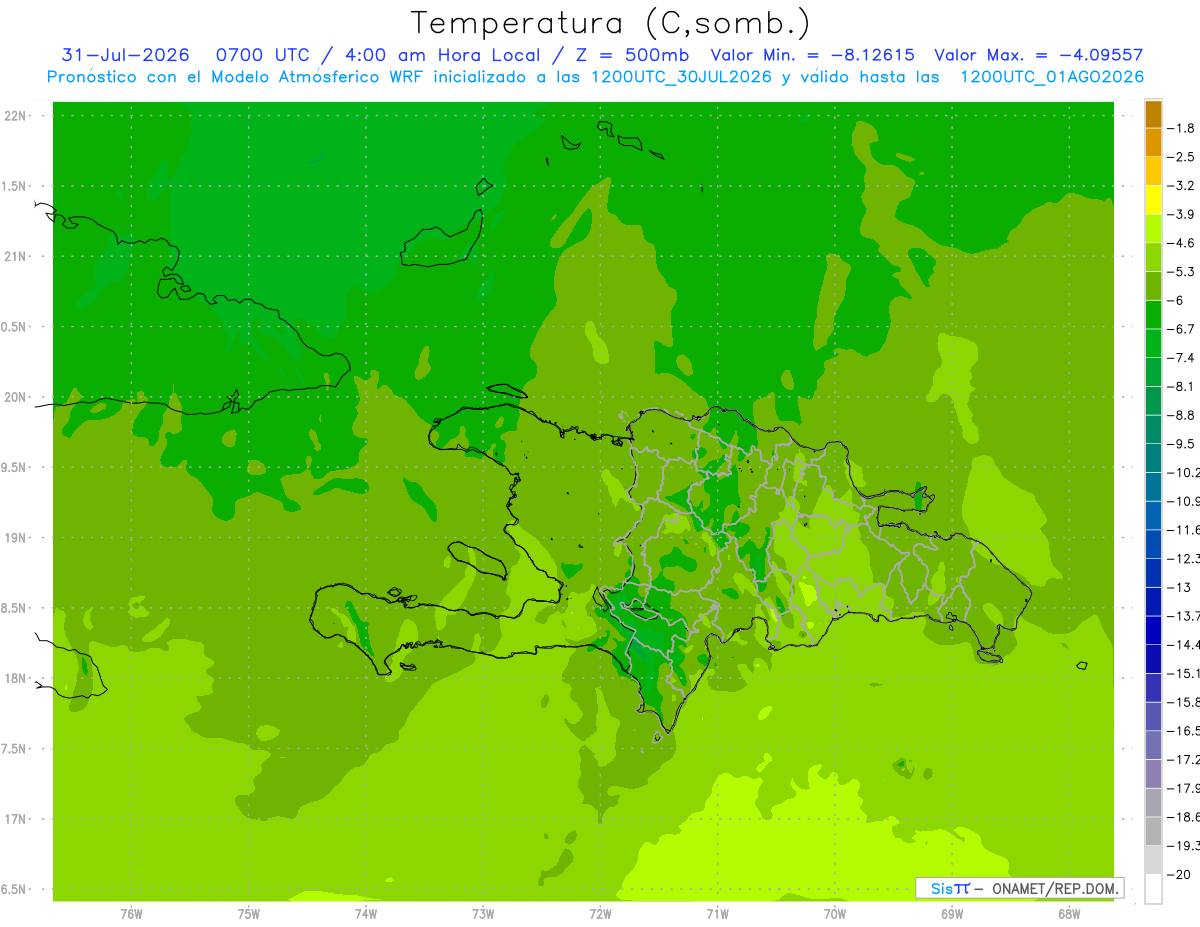Click the white swatch below -20
Screen dimensions: 1200x927
(1153, 889)
